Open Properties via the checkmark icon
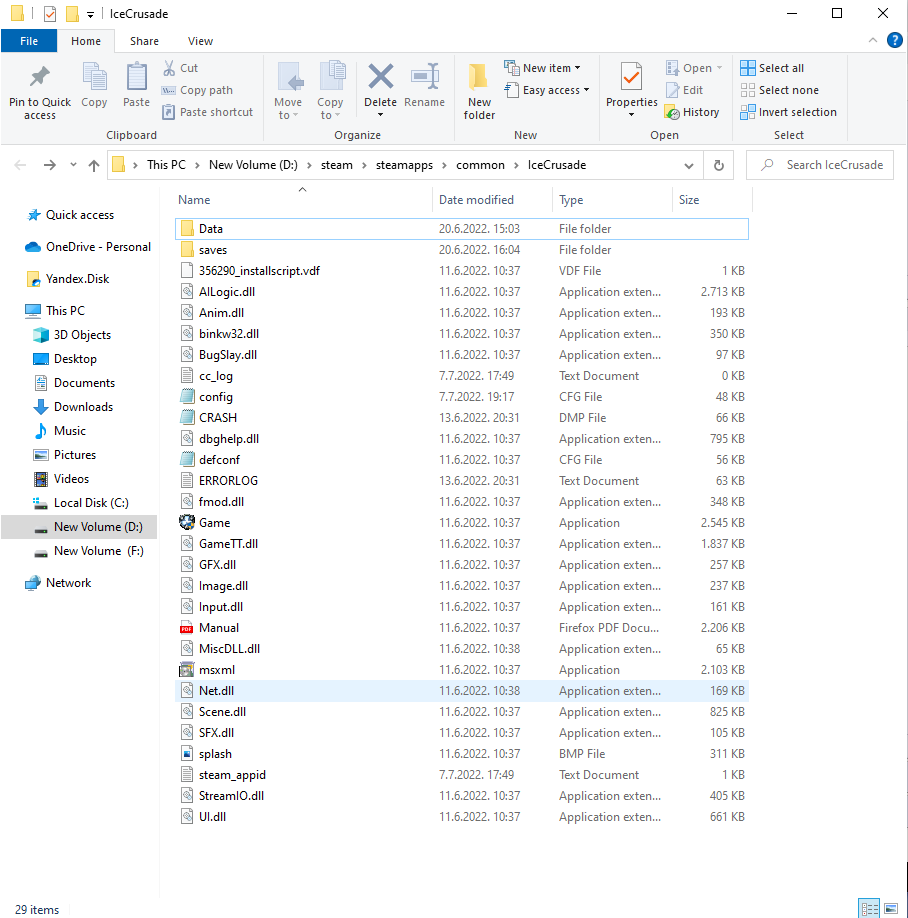Viewport: 908px width, 918px height. tap(632, 77)
